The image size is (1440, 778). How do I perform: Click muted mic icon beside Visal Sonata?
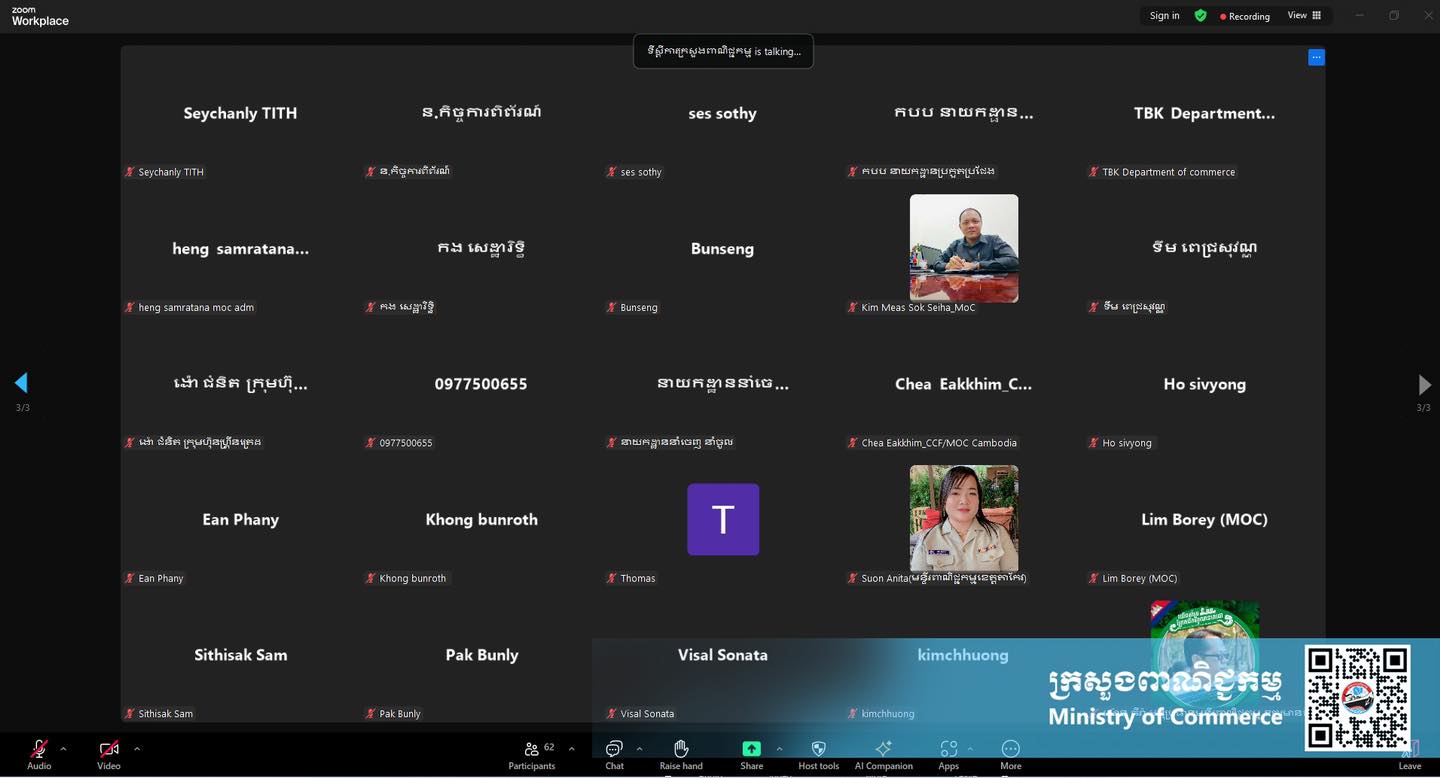click(612, 714)
